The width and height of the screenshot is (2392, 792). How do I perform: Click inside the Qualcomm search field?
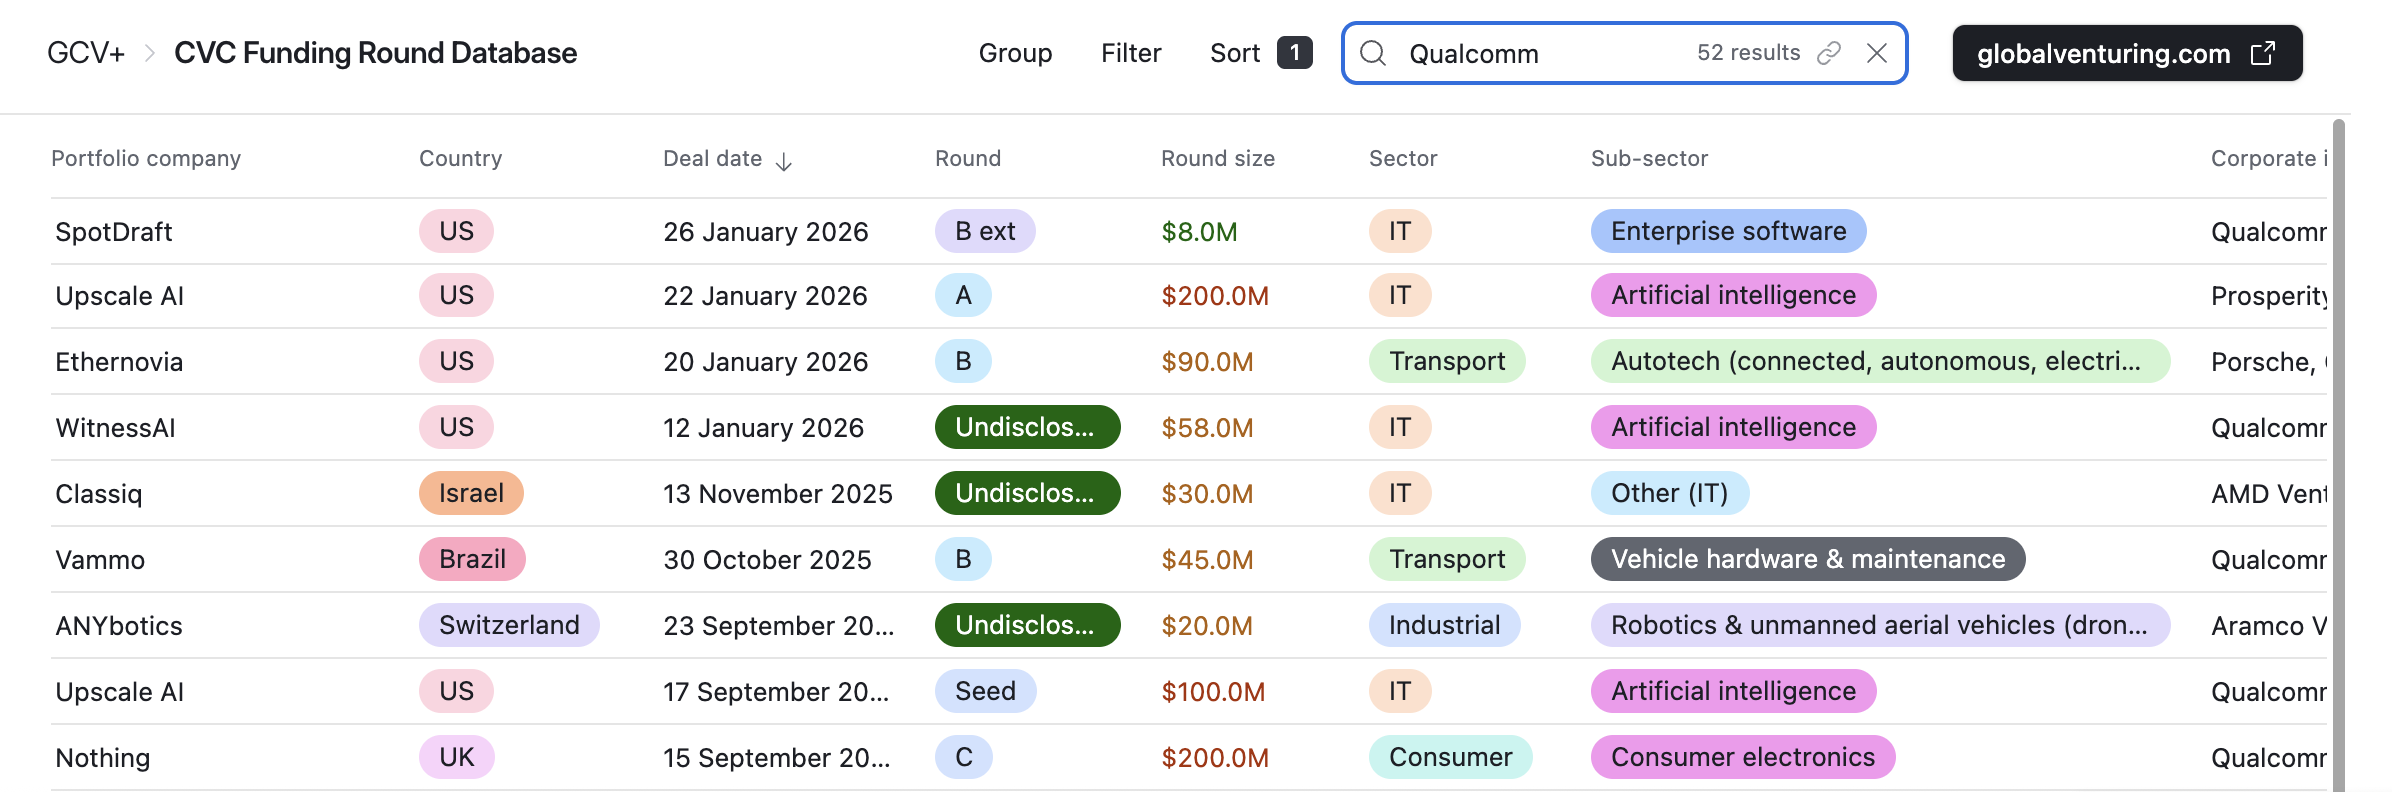[x=1540, y=53]
